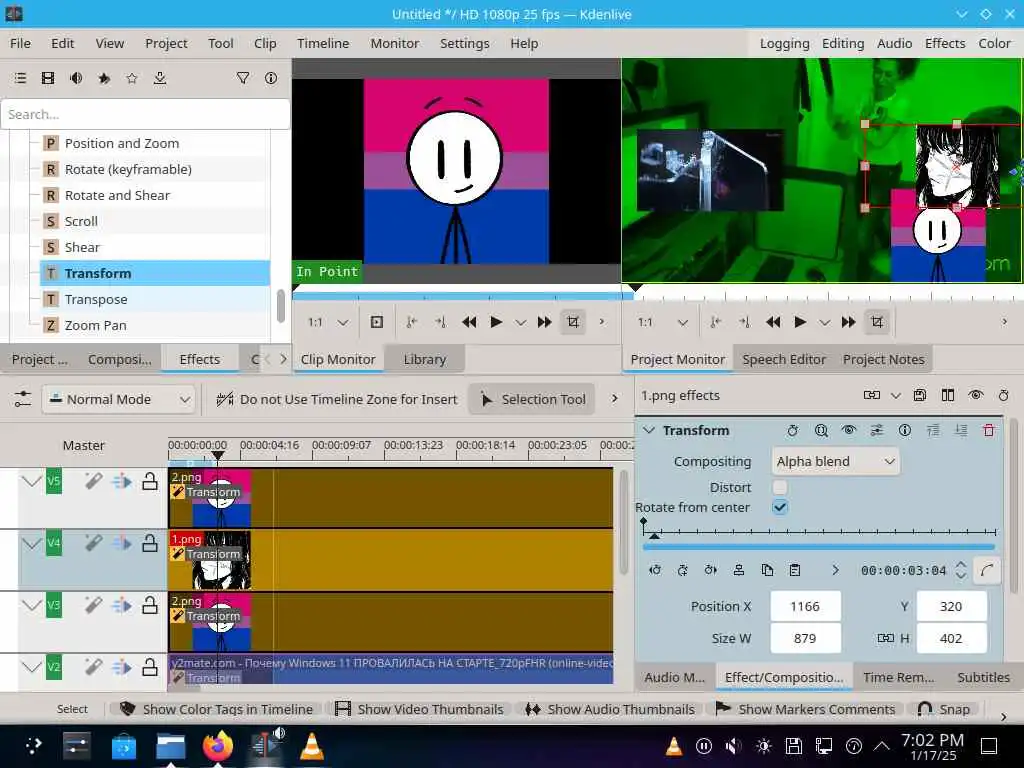Fast forward in Project Monitor
The height and width of the screenshot is (768, 1024).
[x=848, y=322]
